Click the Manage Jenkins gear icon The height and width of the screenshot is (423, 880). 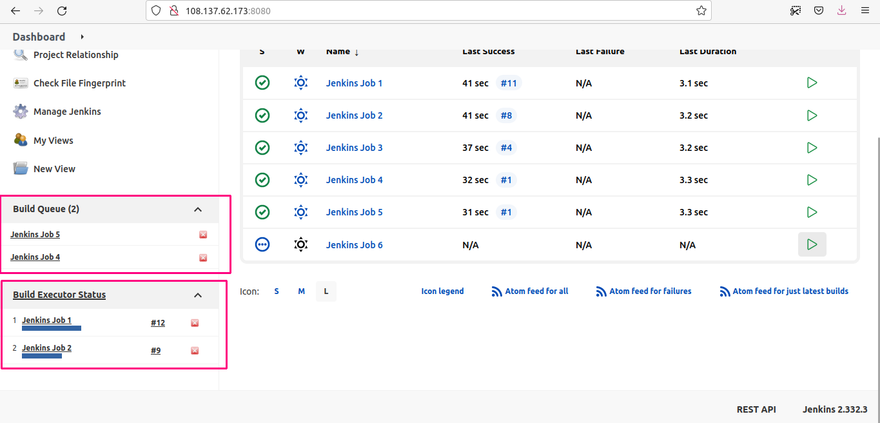[x=20, y=111]
